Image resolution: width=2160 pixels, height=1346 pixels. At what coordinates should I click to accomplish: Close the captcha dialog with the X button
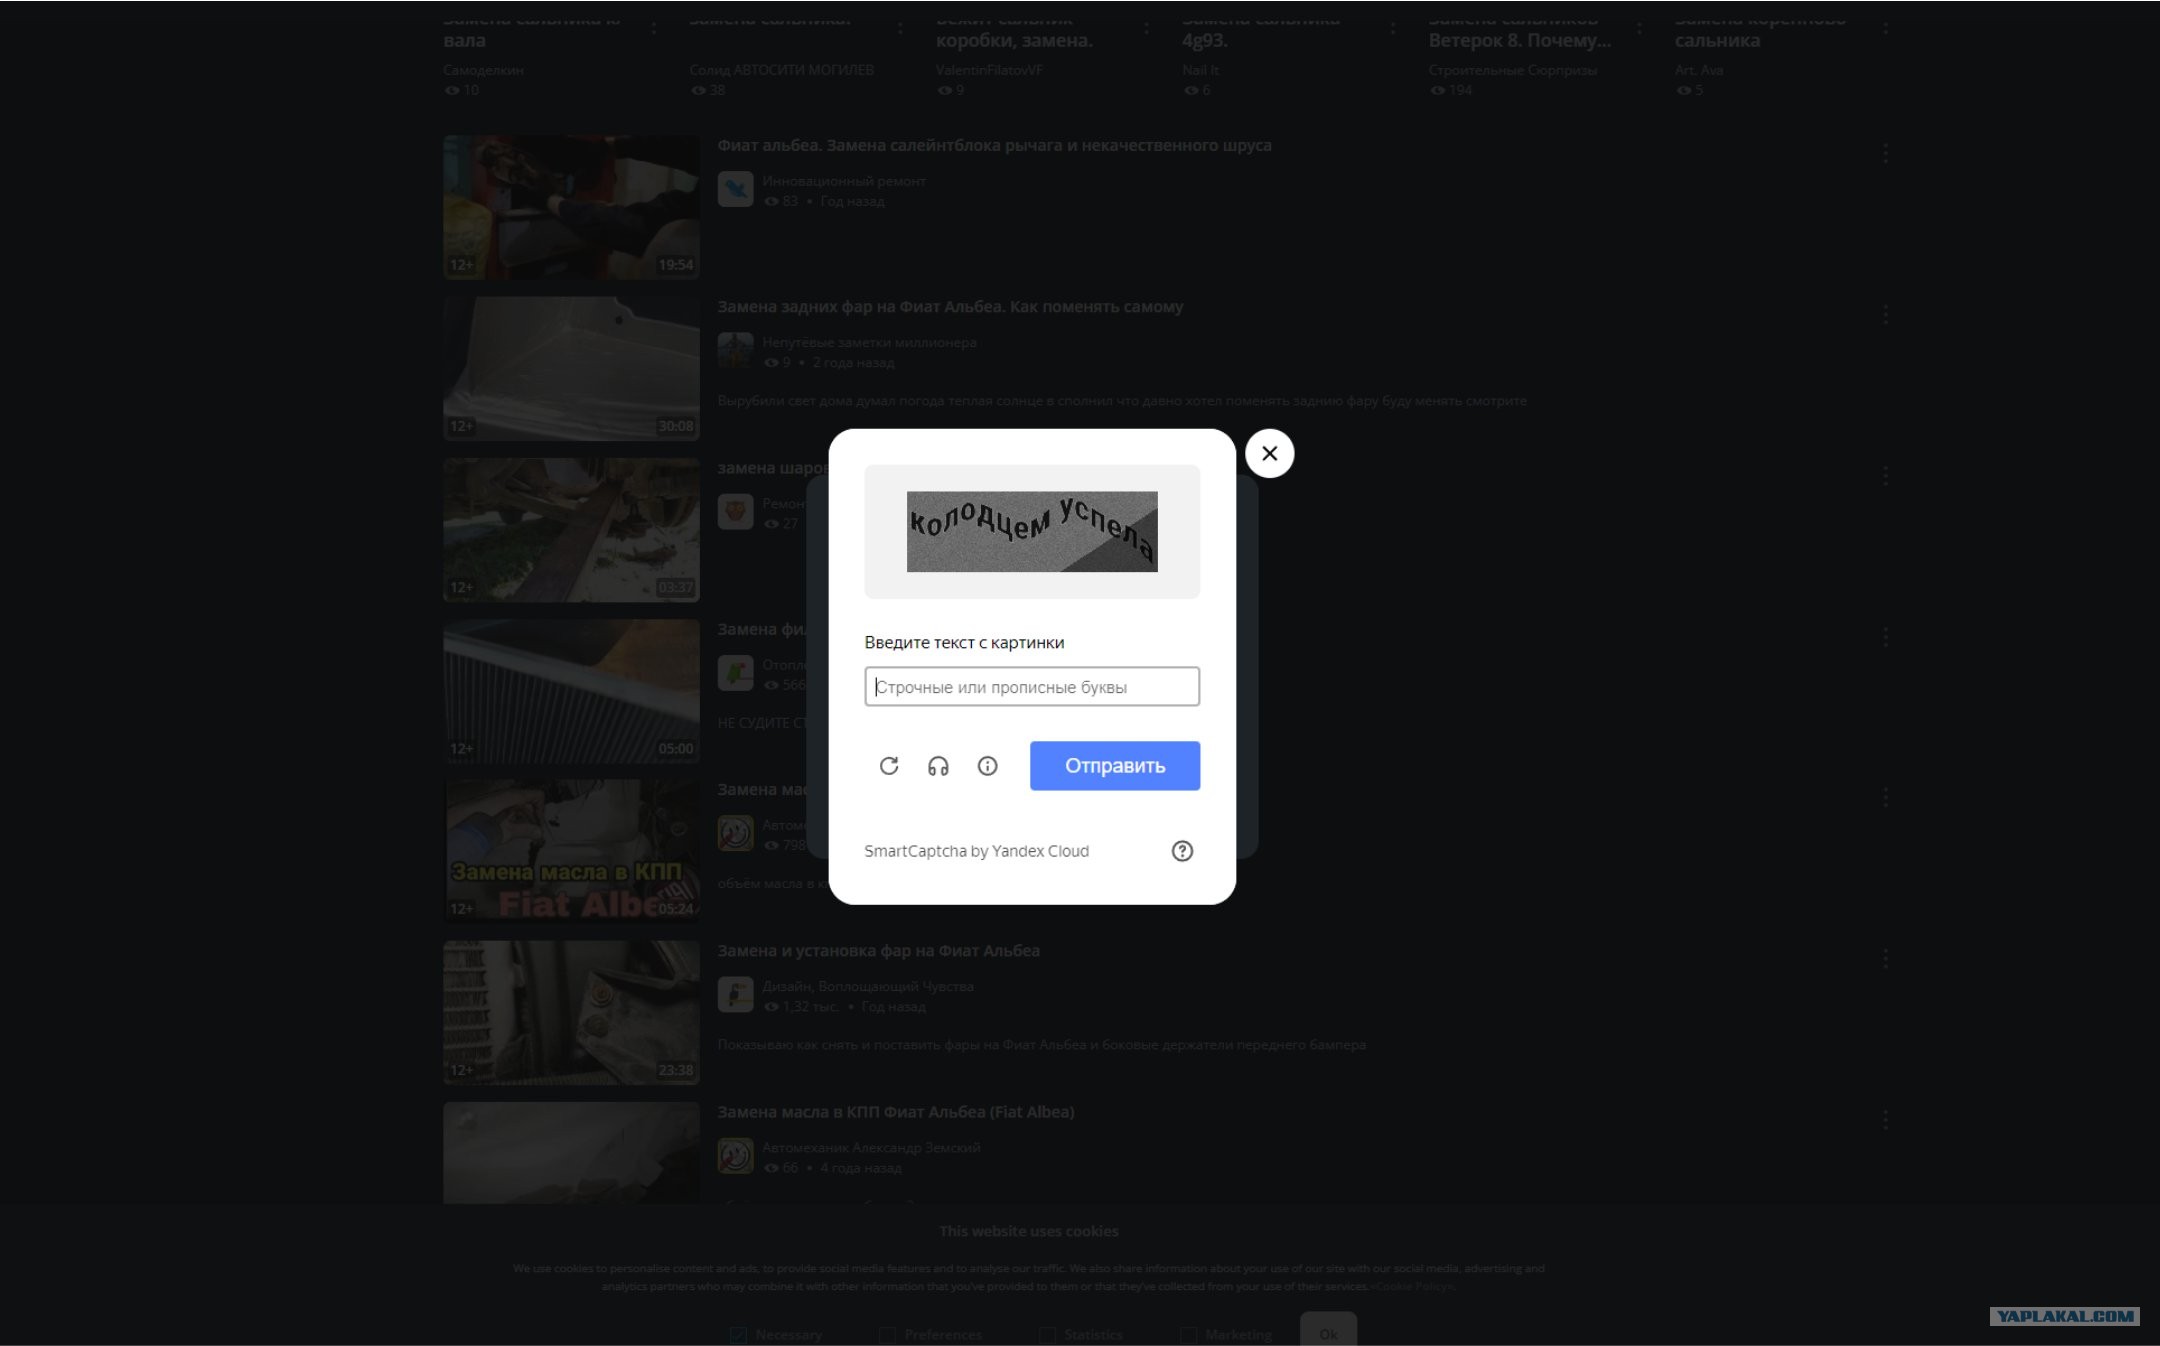(x=1270, y=453)
